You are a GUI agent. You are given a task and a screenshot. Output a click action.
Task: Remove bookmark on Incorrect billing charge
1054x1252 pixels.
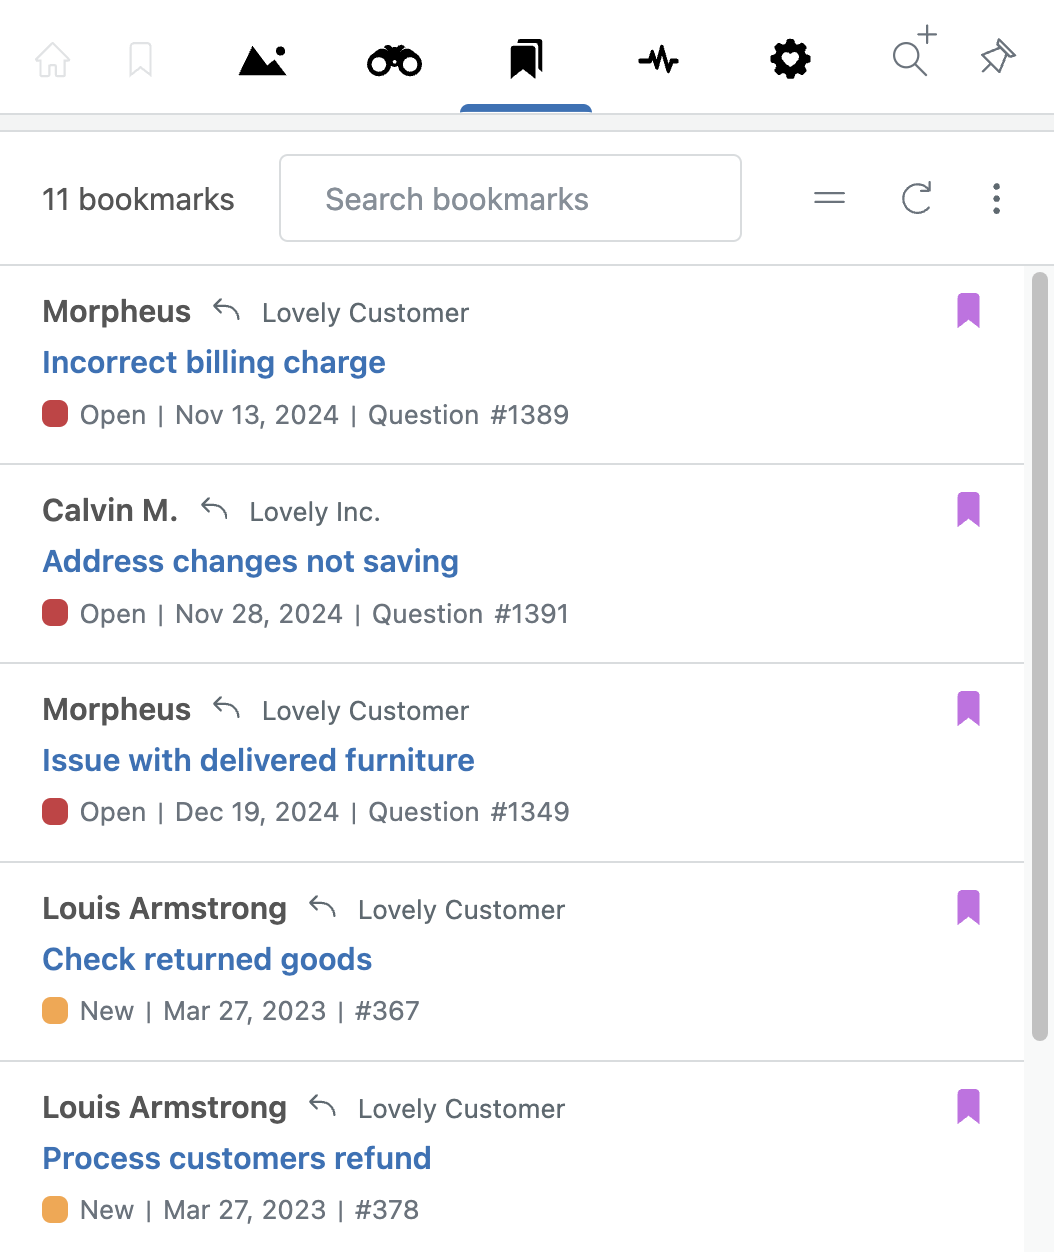point(968,311)
